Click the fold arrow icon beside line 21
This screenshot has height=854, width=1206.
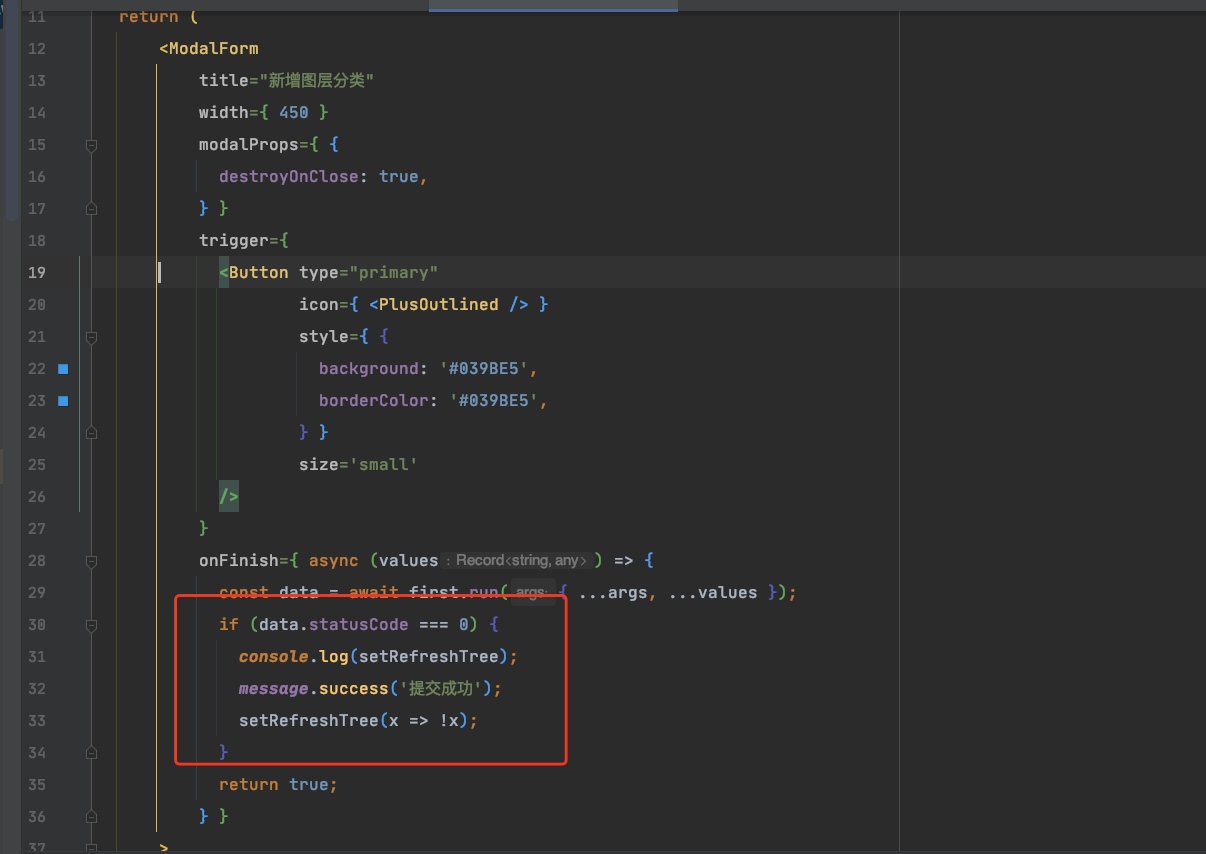pos(91,338)
